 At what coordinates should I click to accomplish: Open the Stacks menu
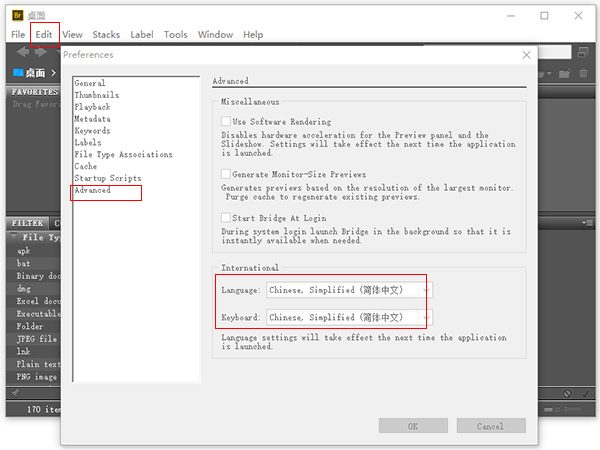(x=106, y=35)
